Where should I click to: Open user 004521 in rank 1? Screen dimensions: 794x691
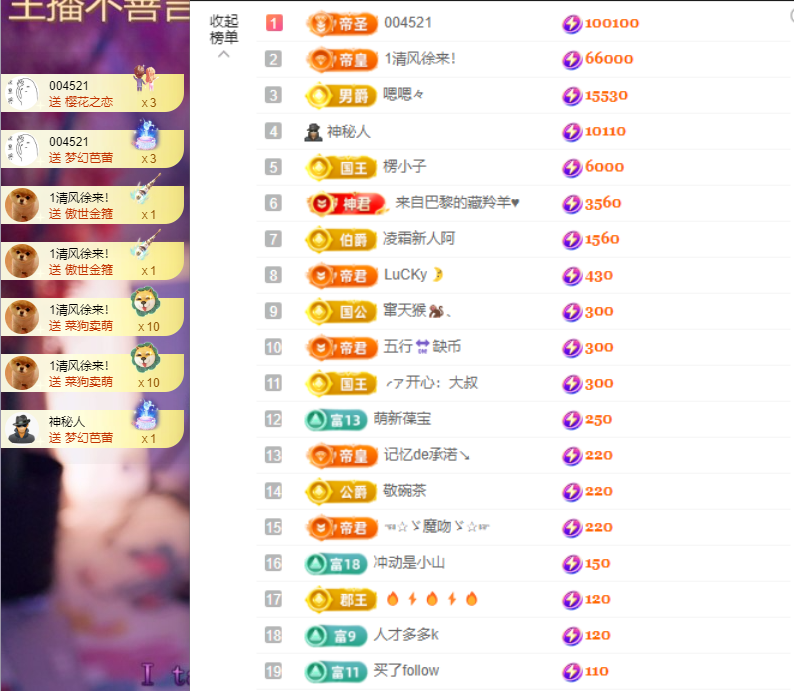408,23
